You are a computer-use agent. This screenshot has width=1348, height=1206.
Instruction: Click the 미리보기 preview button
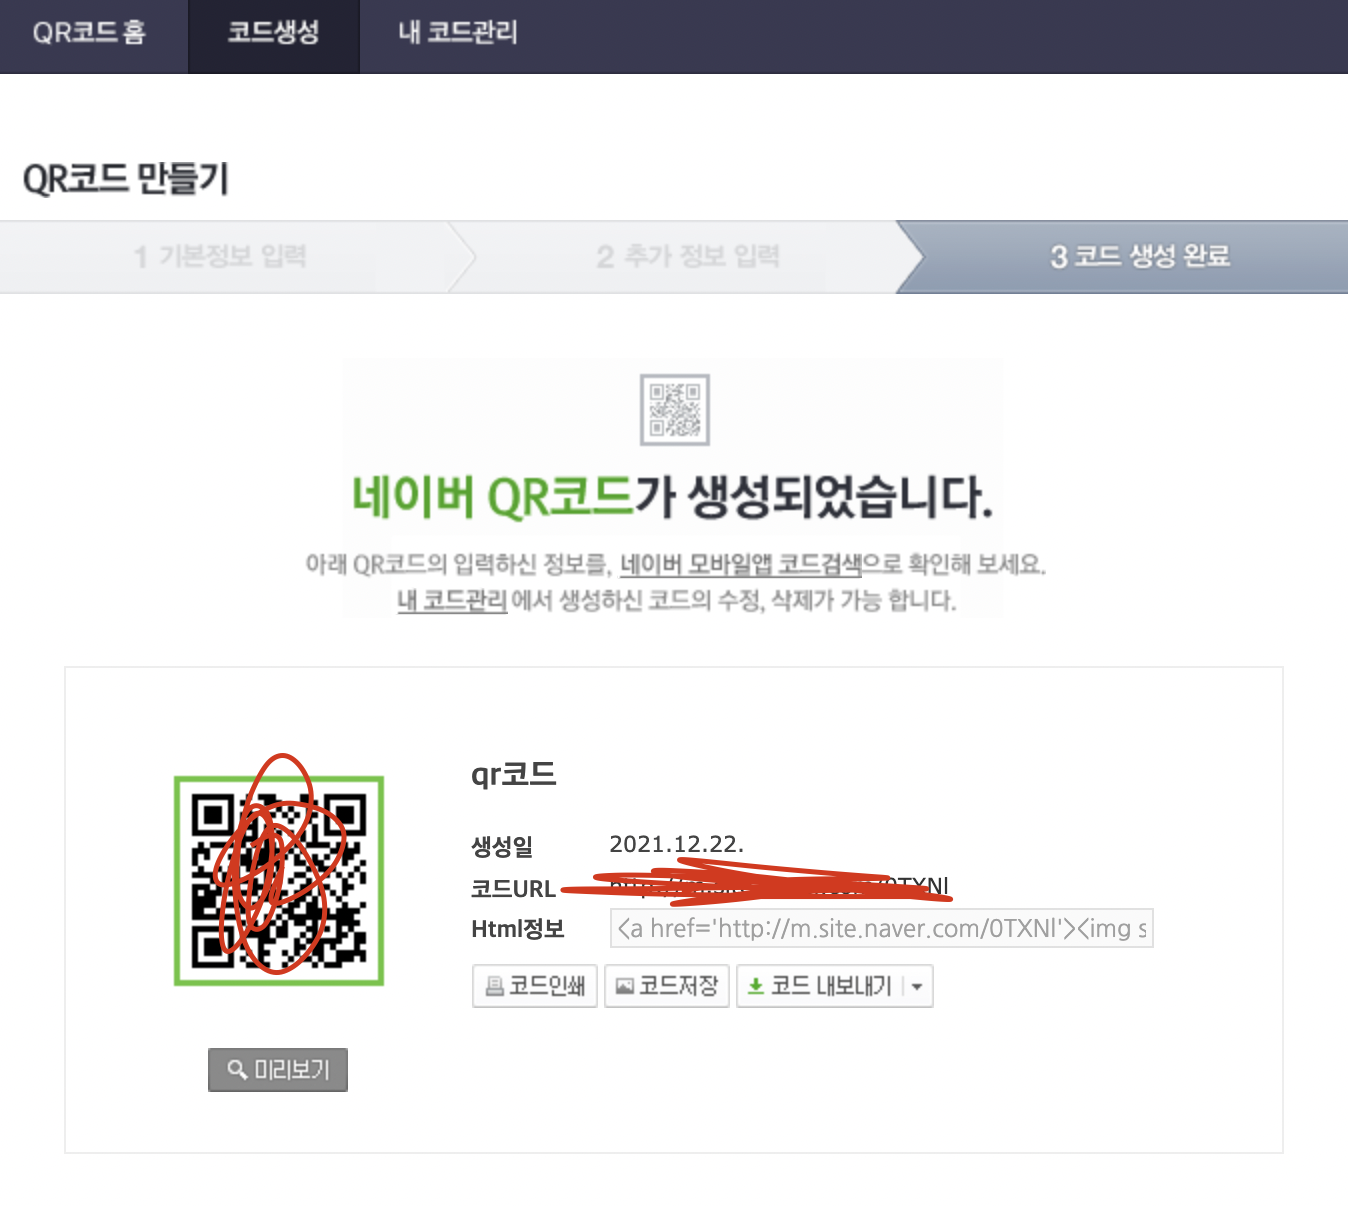tap(278, 1070)
